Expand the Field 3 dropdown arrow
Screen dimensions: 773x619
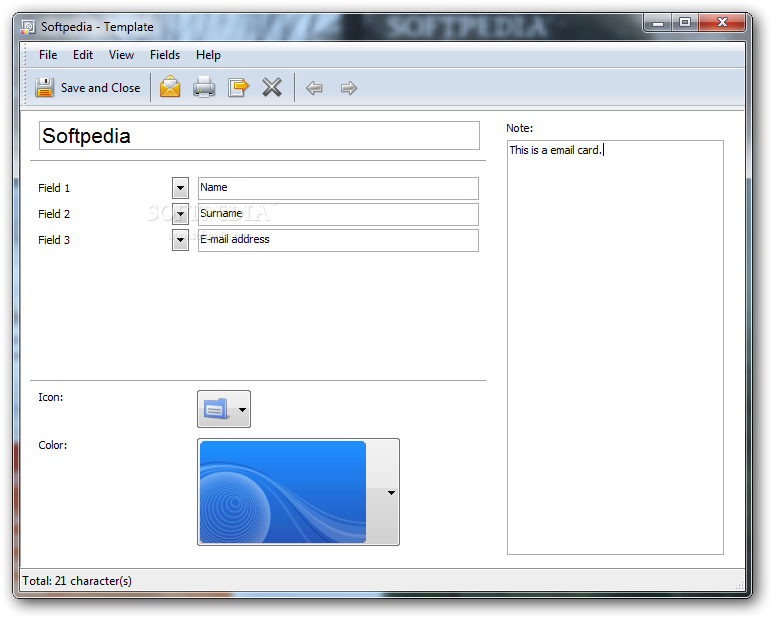pyautogui.click(x=180, y=240)
